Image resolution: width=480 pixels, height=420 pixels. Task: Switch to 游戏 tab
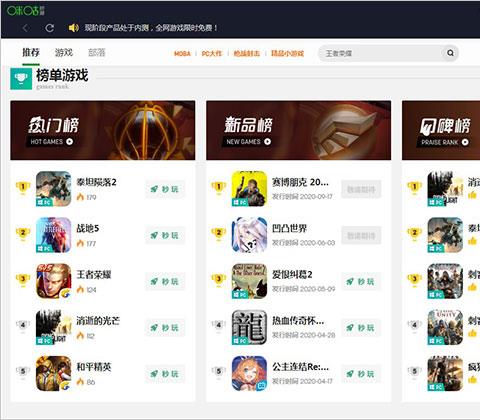(64, 52)
